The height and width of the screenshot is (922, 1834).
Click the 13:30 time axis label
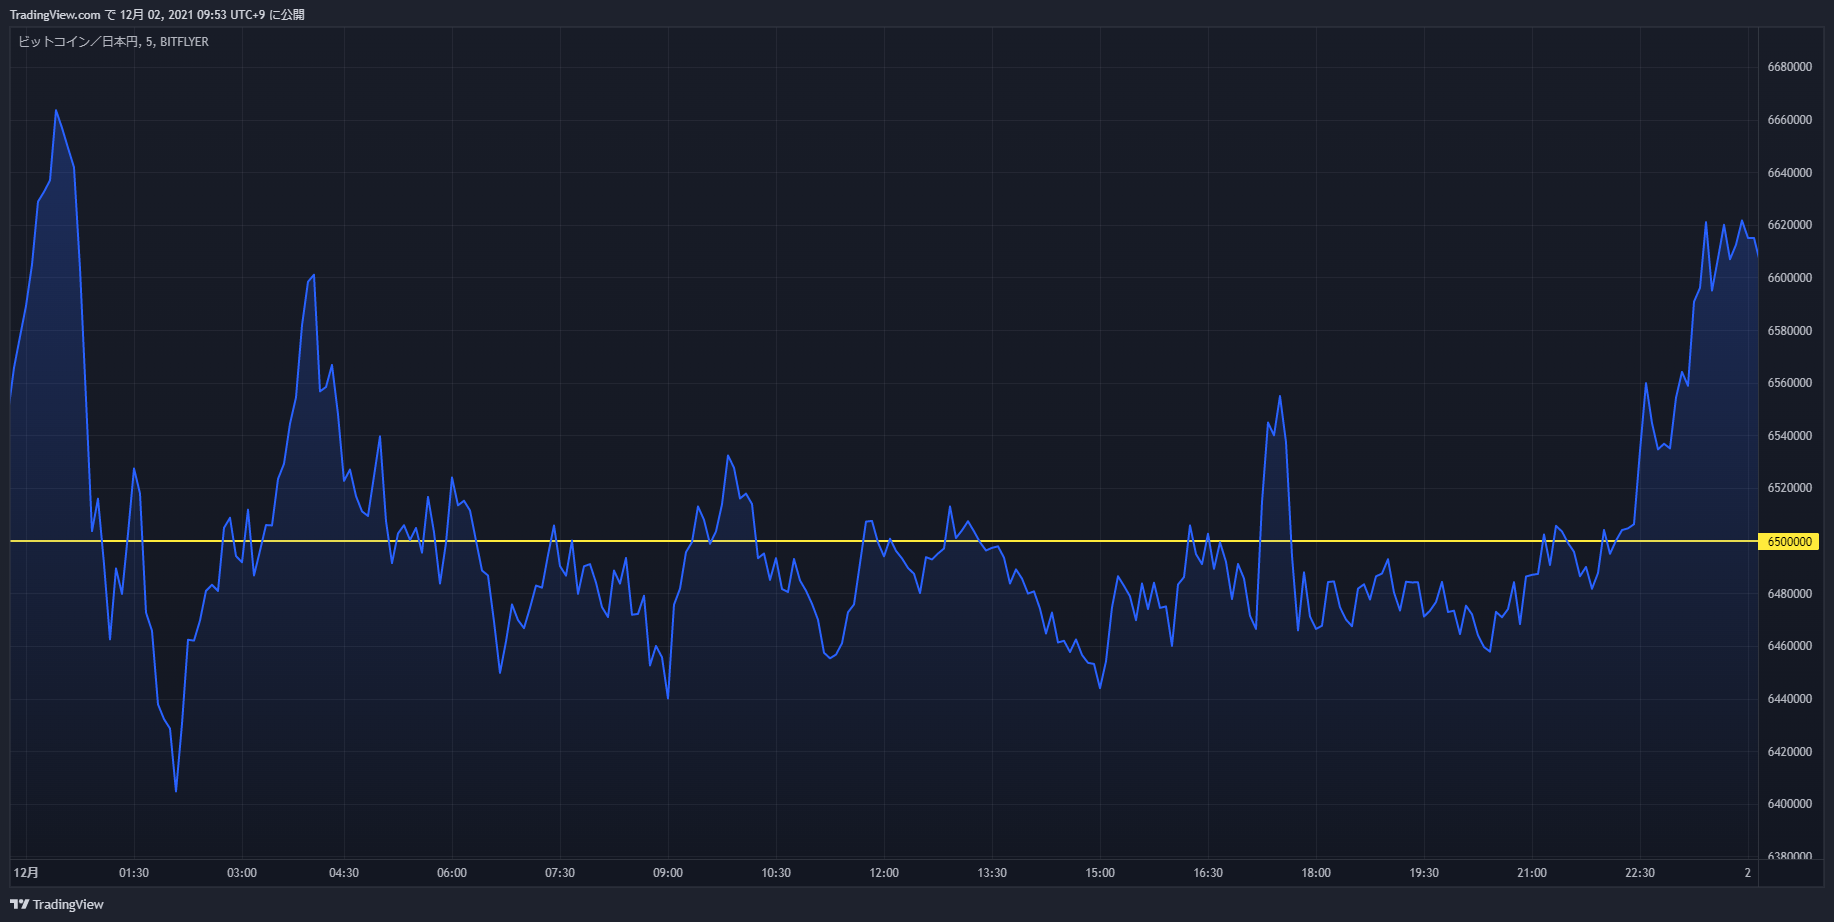[x=992, y=873]
